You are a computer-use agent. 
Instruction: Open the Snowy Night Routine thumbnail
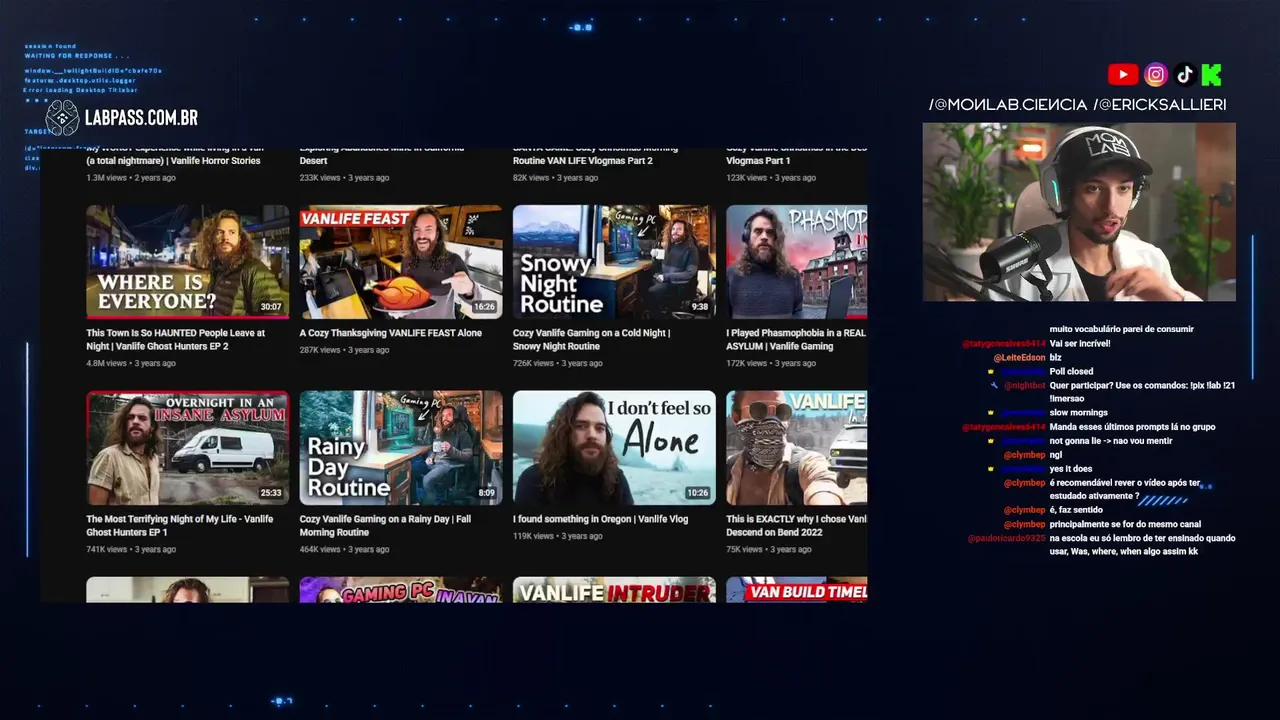coord(614,262)
